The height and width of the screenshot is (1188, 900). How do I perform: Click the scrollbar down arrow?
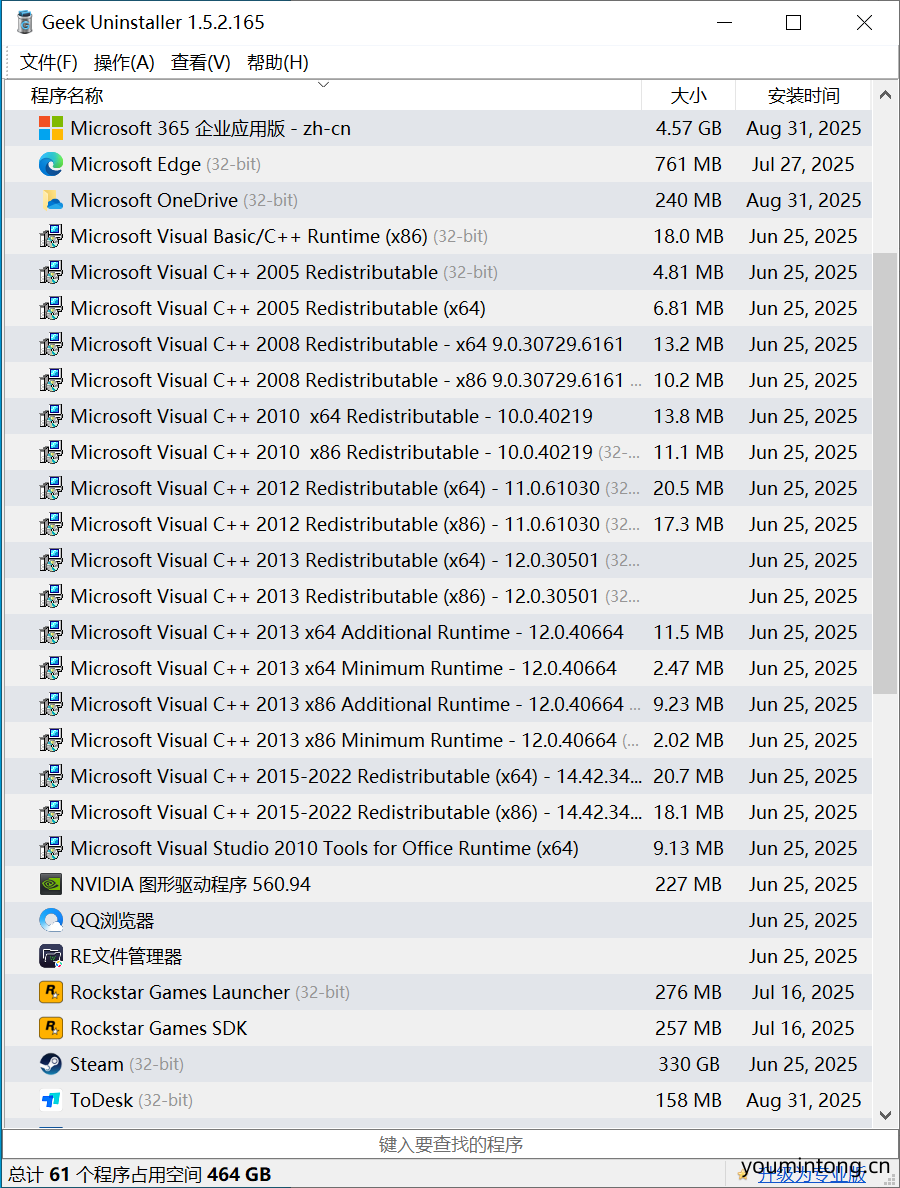(x=885, y=1115)
